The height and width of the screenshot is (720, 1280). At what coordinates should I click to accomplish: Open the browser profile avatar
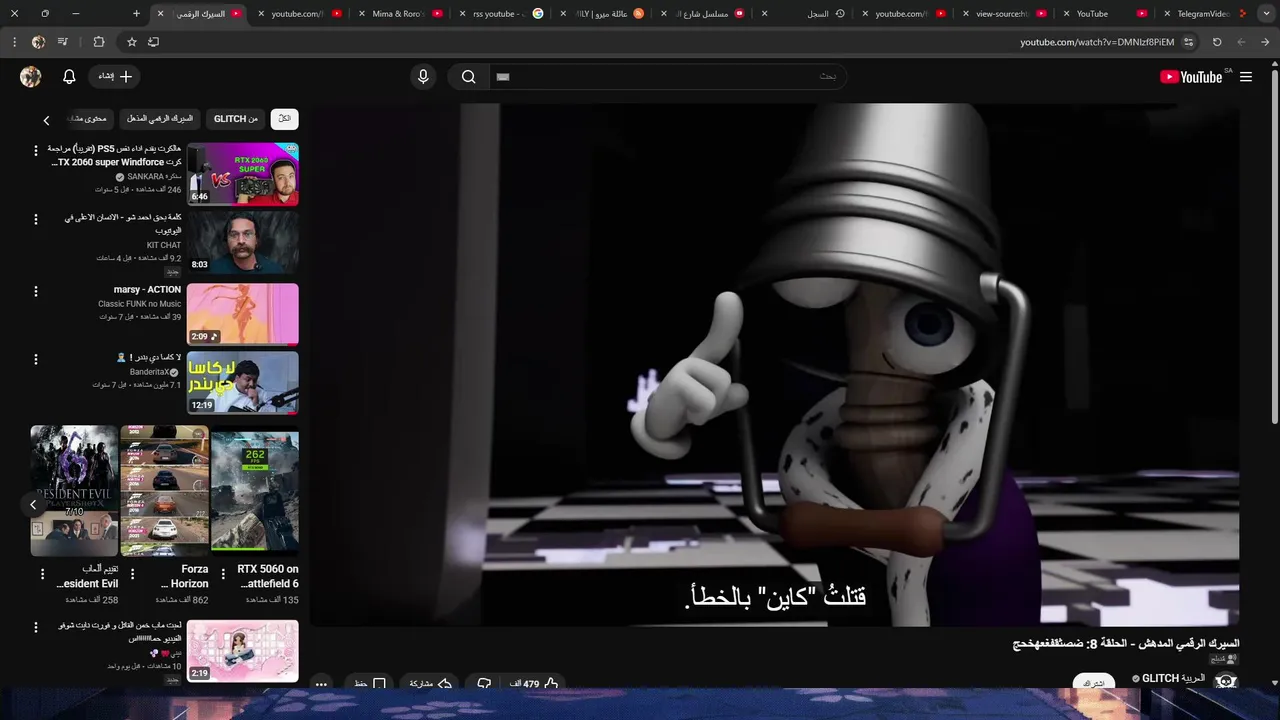click(x=38, y=42)
